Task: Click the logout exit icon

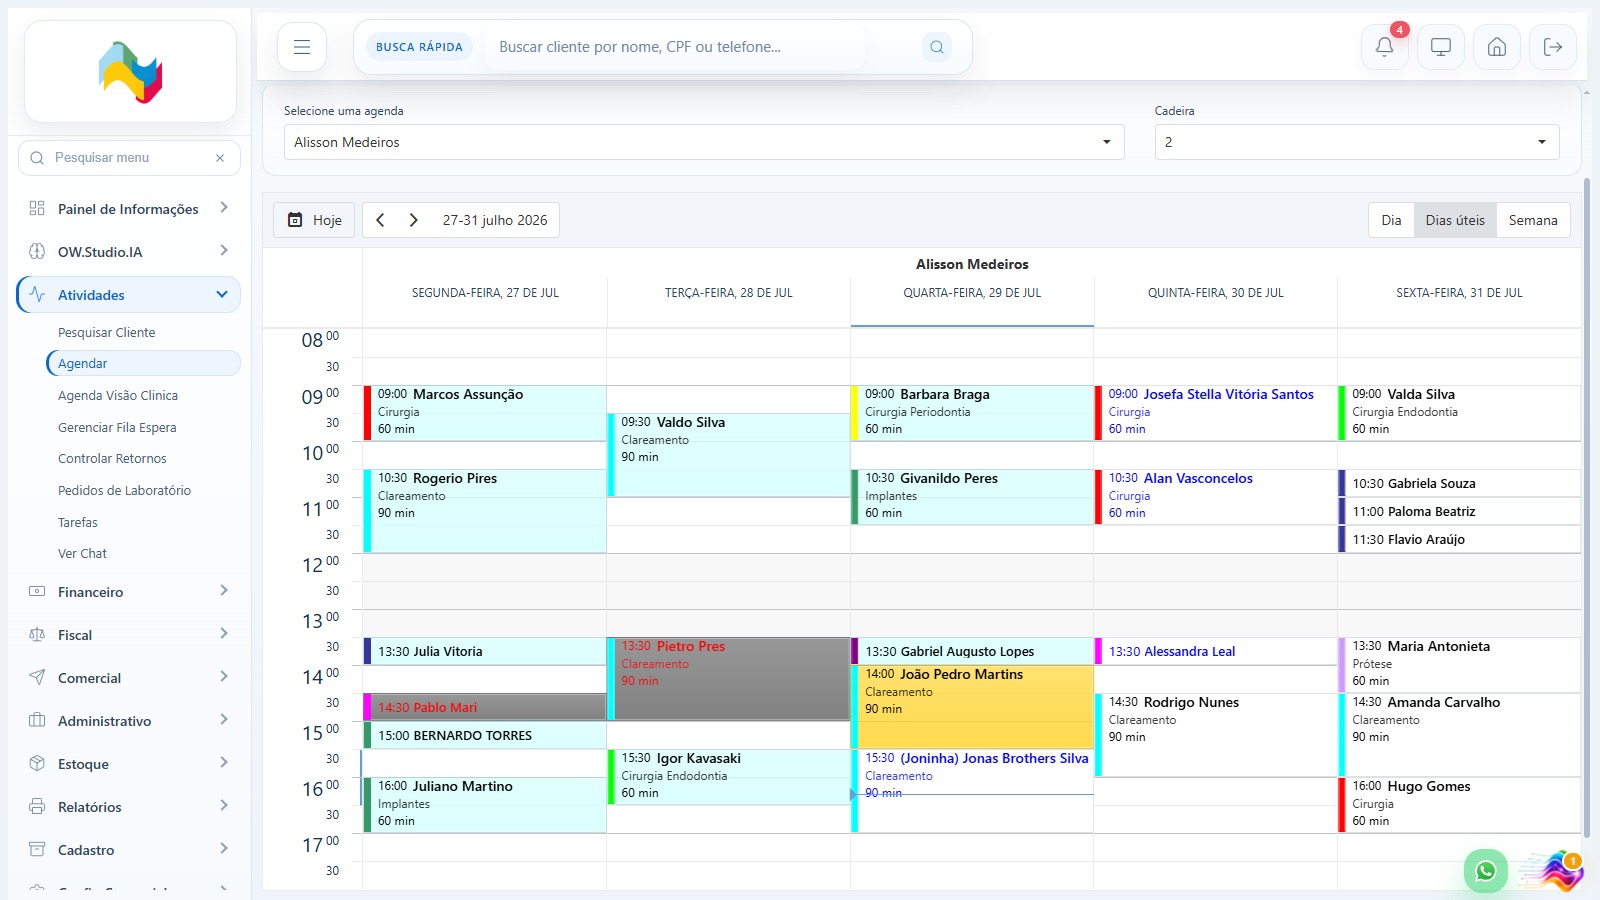Action: pos(1553,47)
